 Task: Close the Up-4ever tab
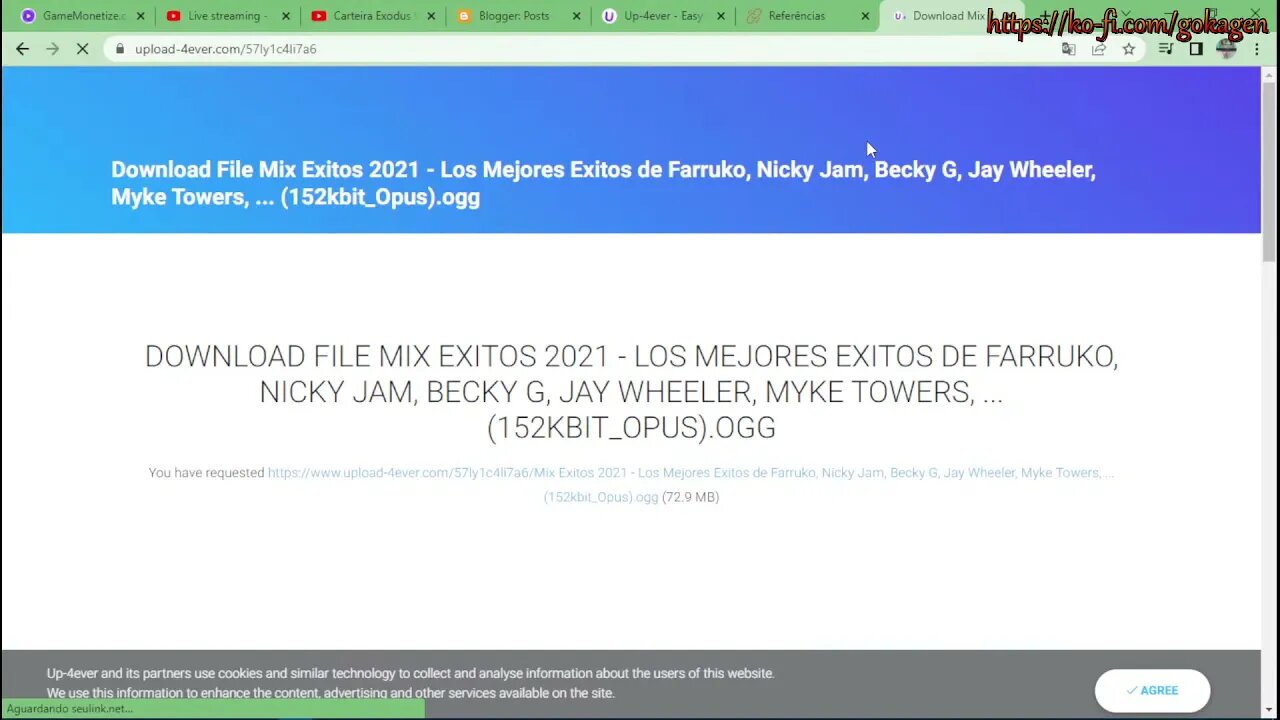[x=721, y=16]
